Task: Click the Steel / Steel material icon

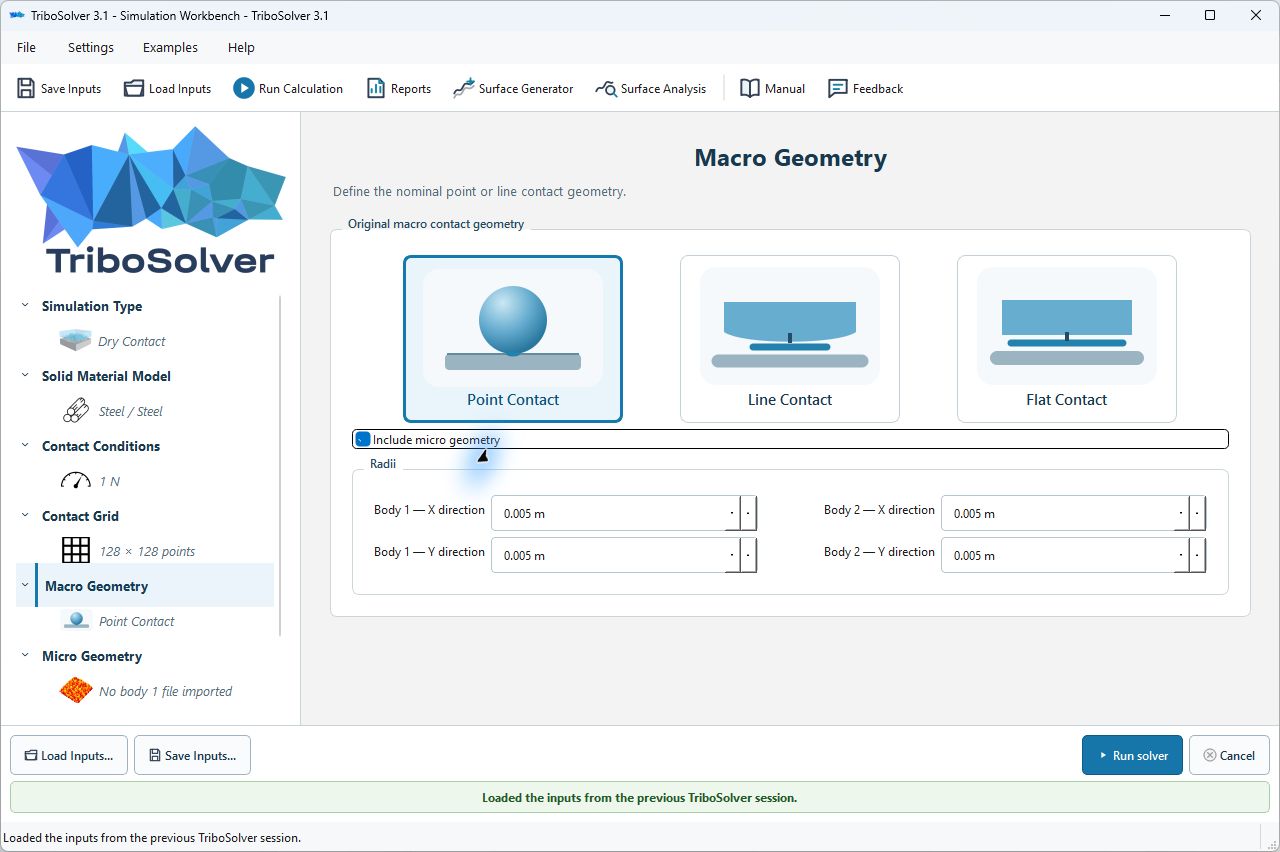Action: (76, 411)
